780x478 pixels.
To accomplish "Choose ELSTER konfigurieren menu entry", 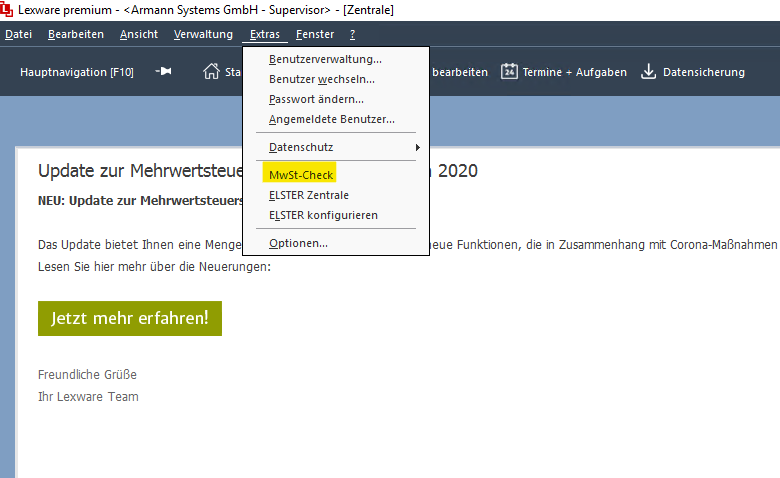I will [336, 215].
